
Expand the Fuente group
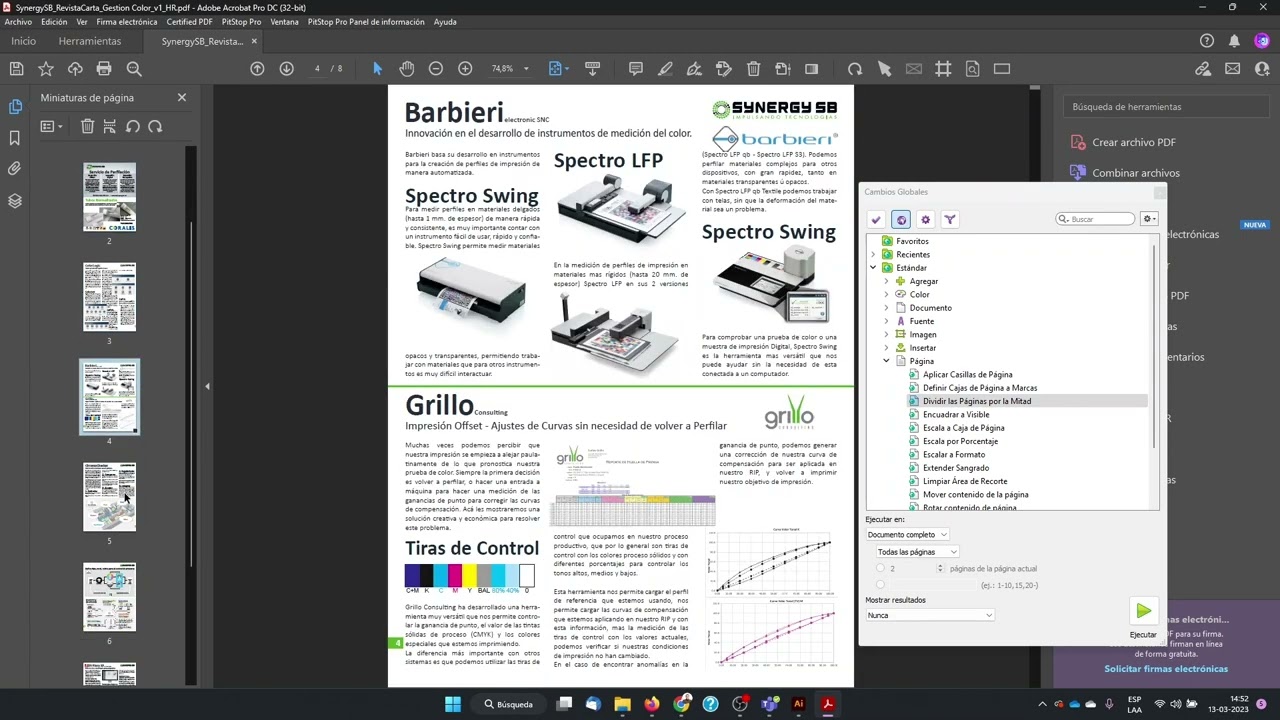(886, 321)
